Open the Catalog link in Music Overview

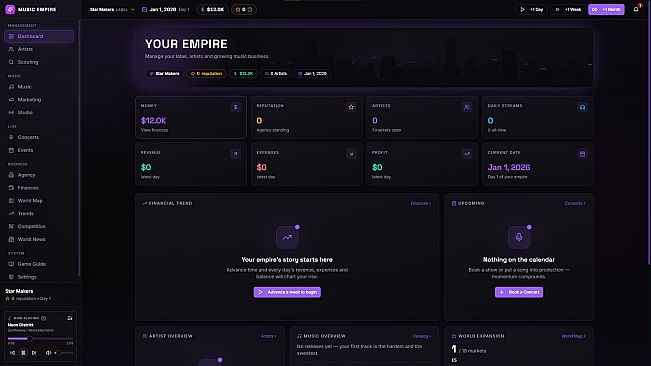tap(422, 336)
